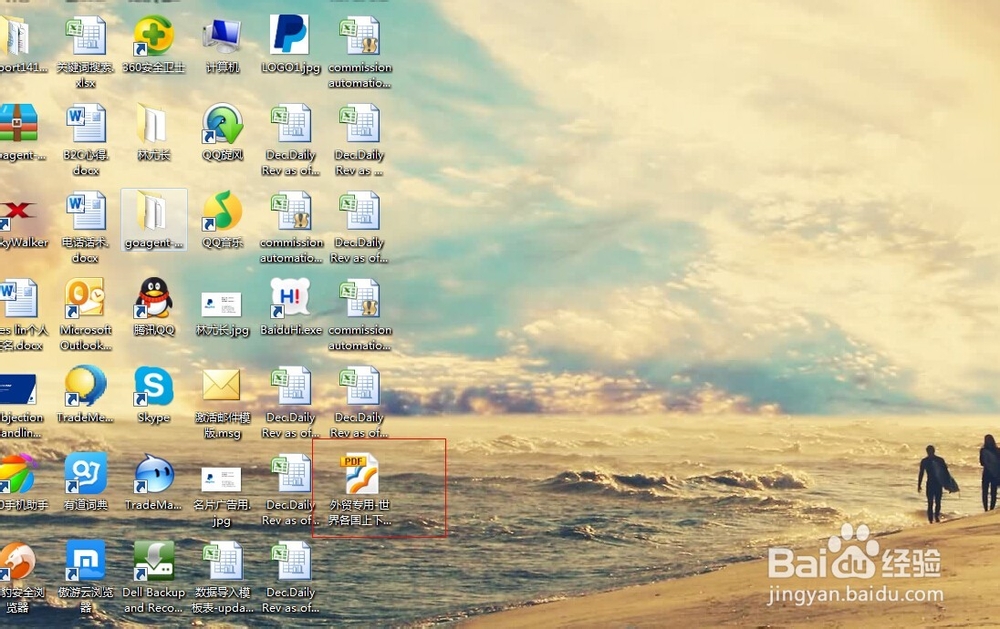Click the 手机助手 colorful shortcut icon

point(17,473)
